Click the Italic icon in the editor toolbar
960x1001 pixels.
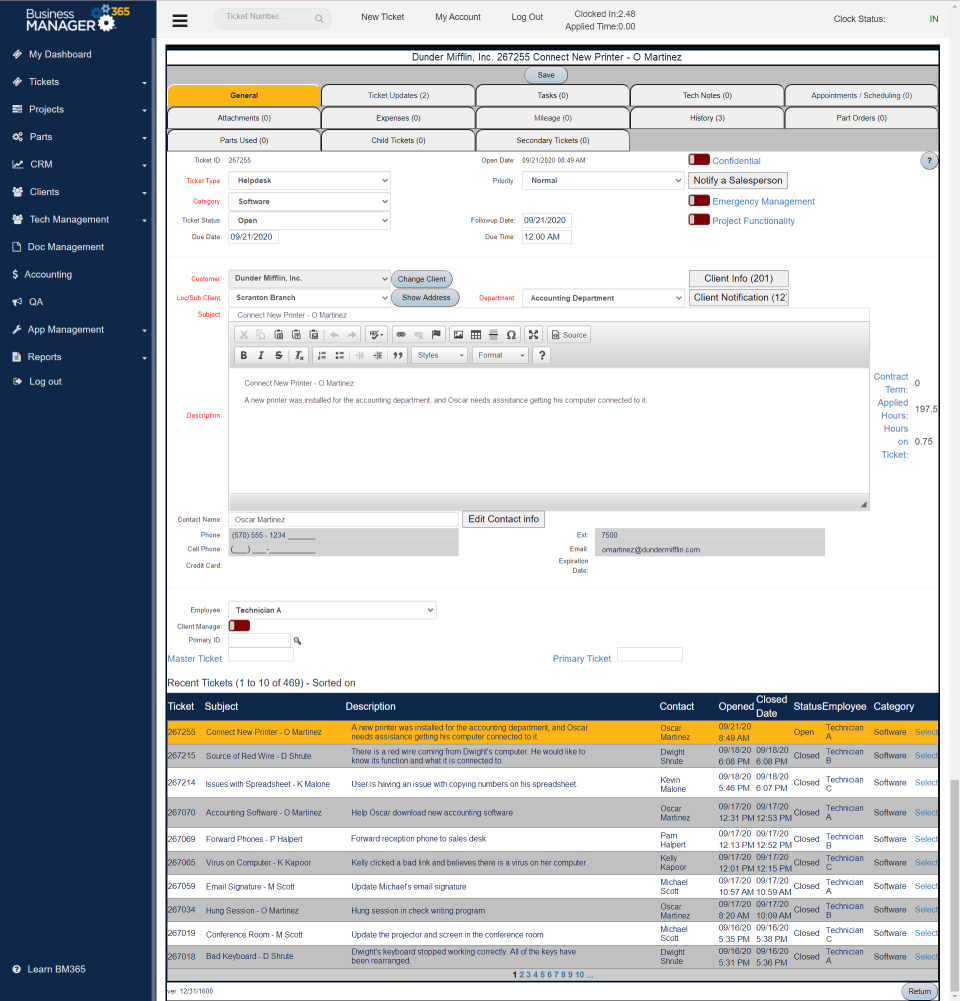[260, 355]
